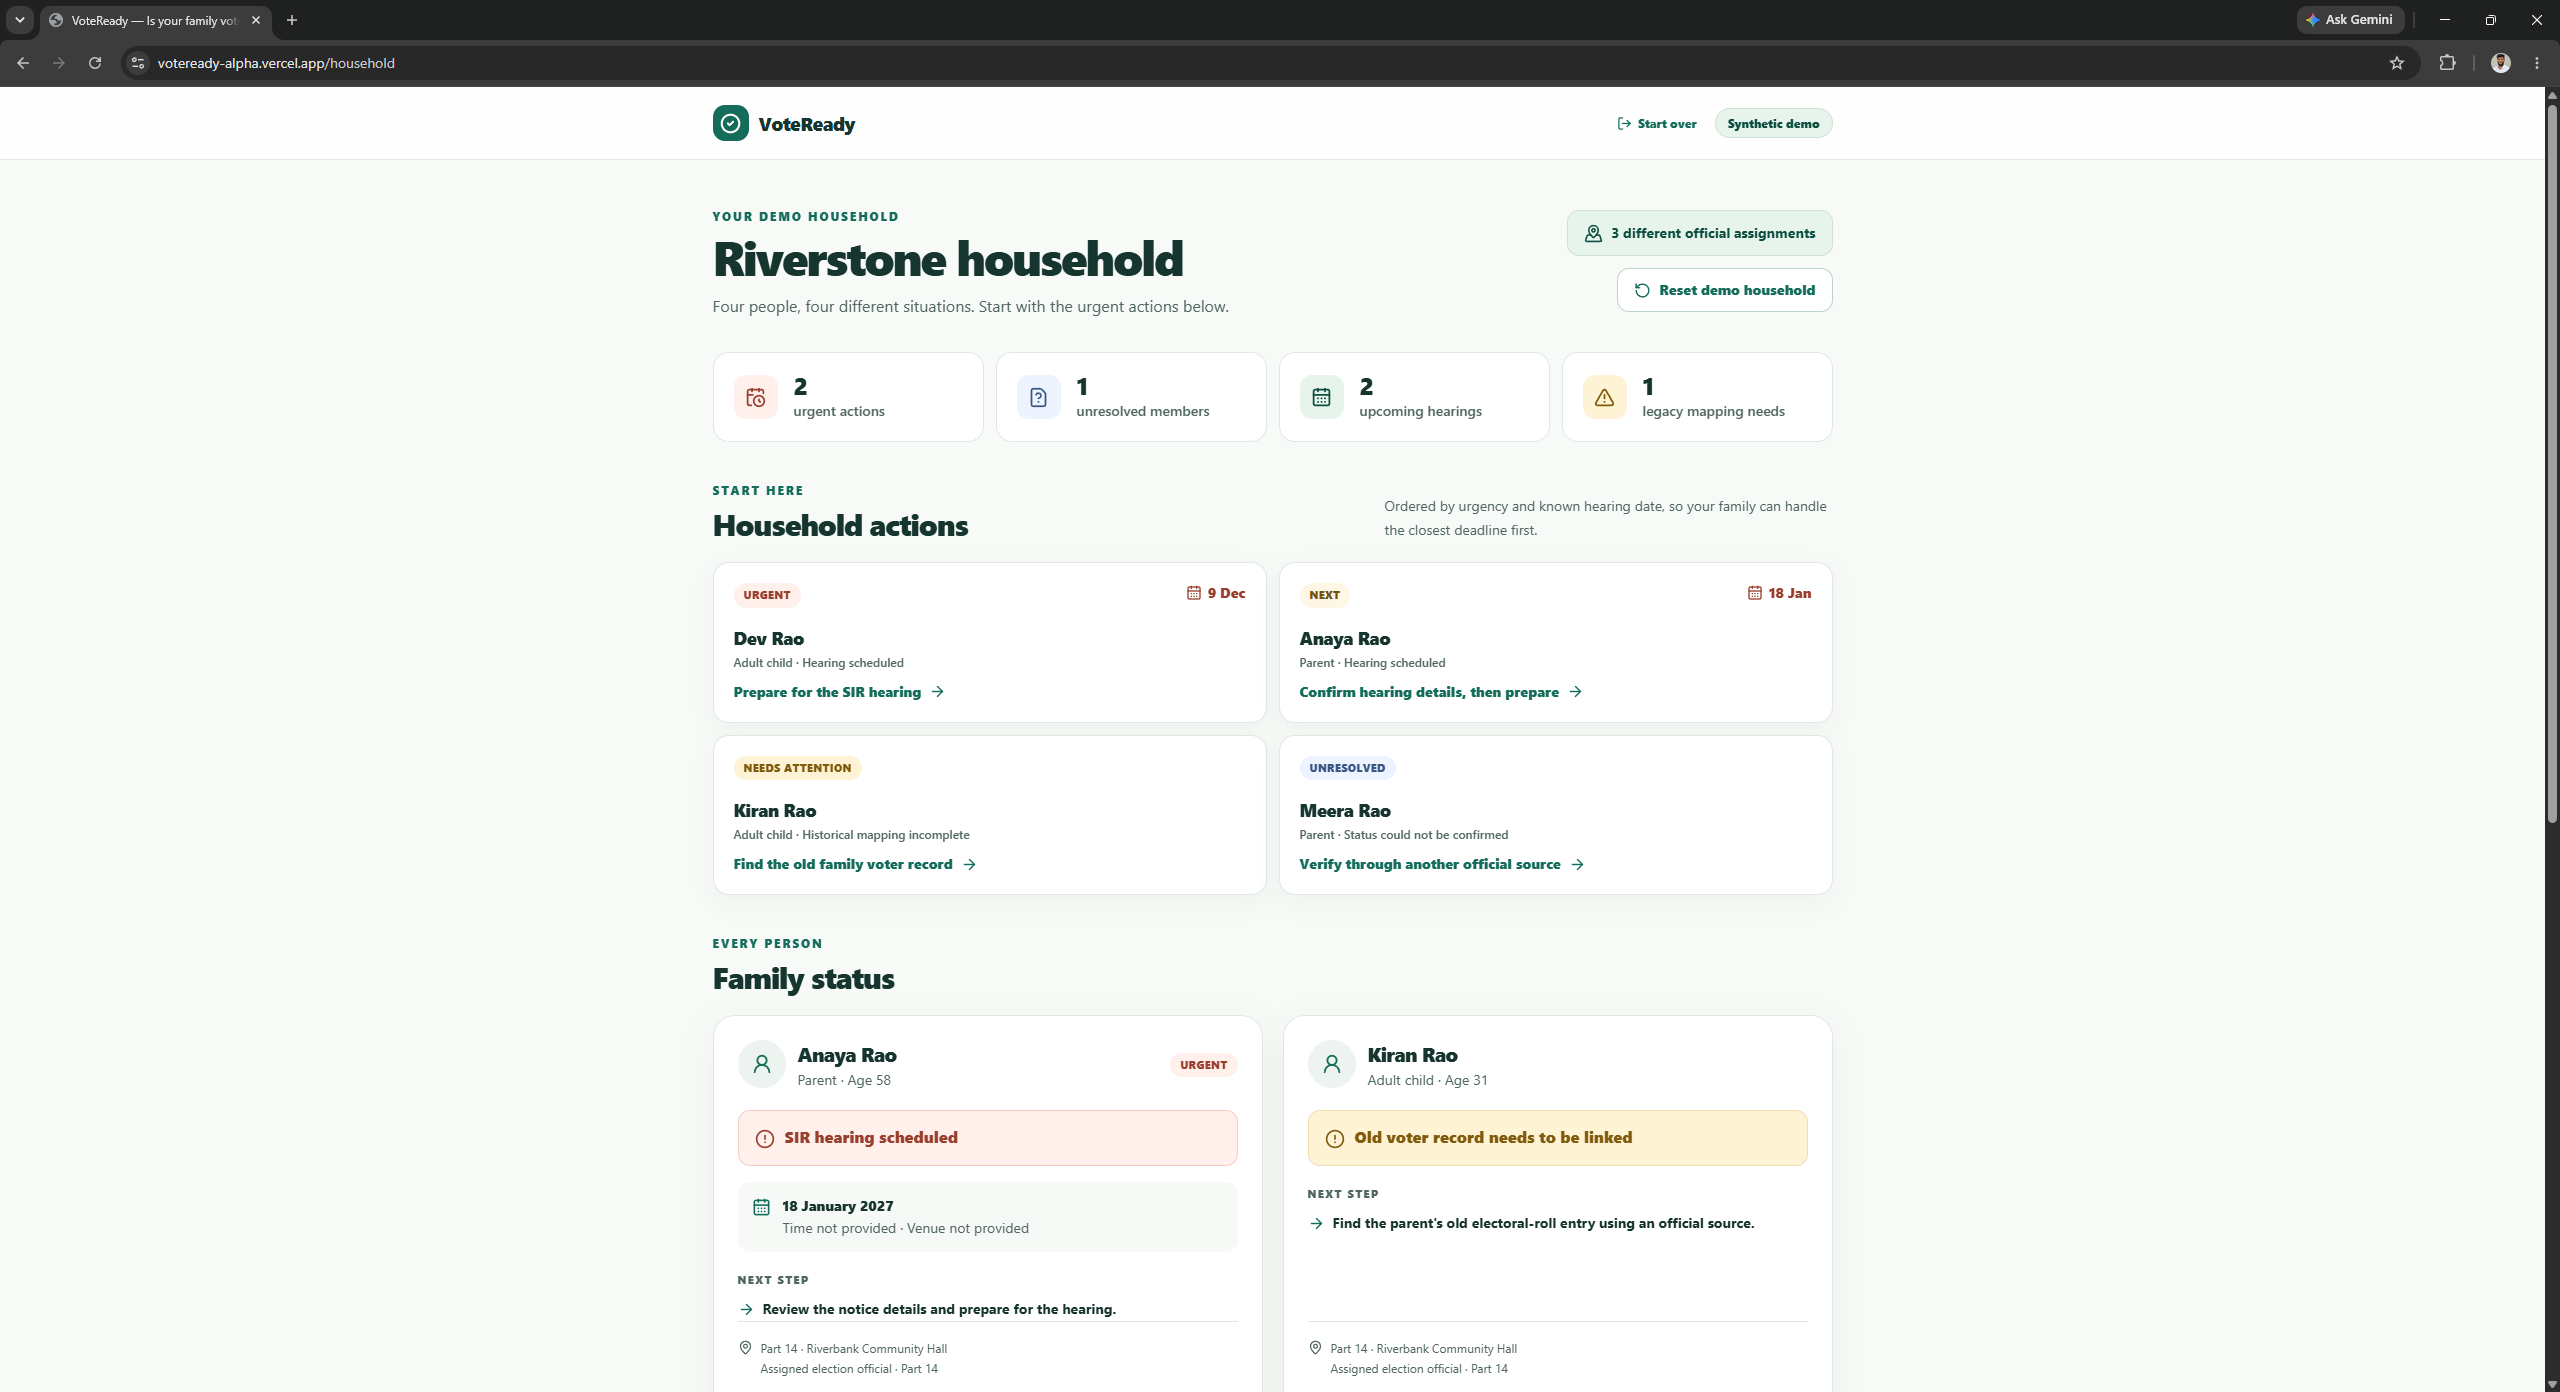This screenshot has width=2560, height=1392.
Task: Click the unresolved members question-file icon
Action: [x=1038, y=397]
